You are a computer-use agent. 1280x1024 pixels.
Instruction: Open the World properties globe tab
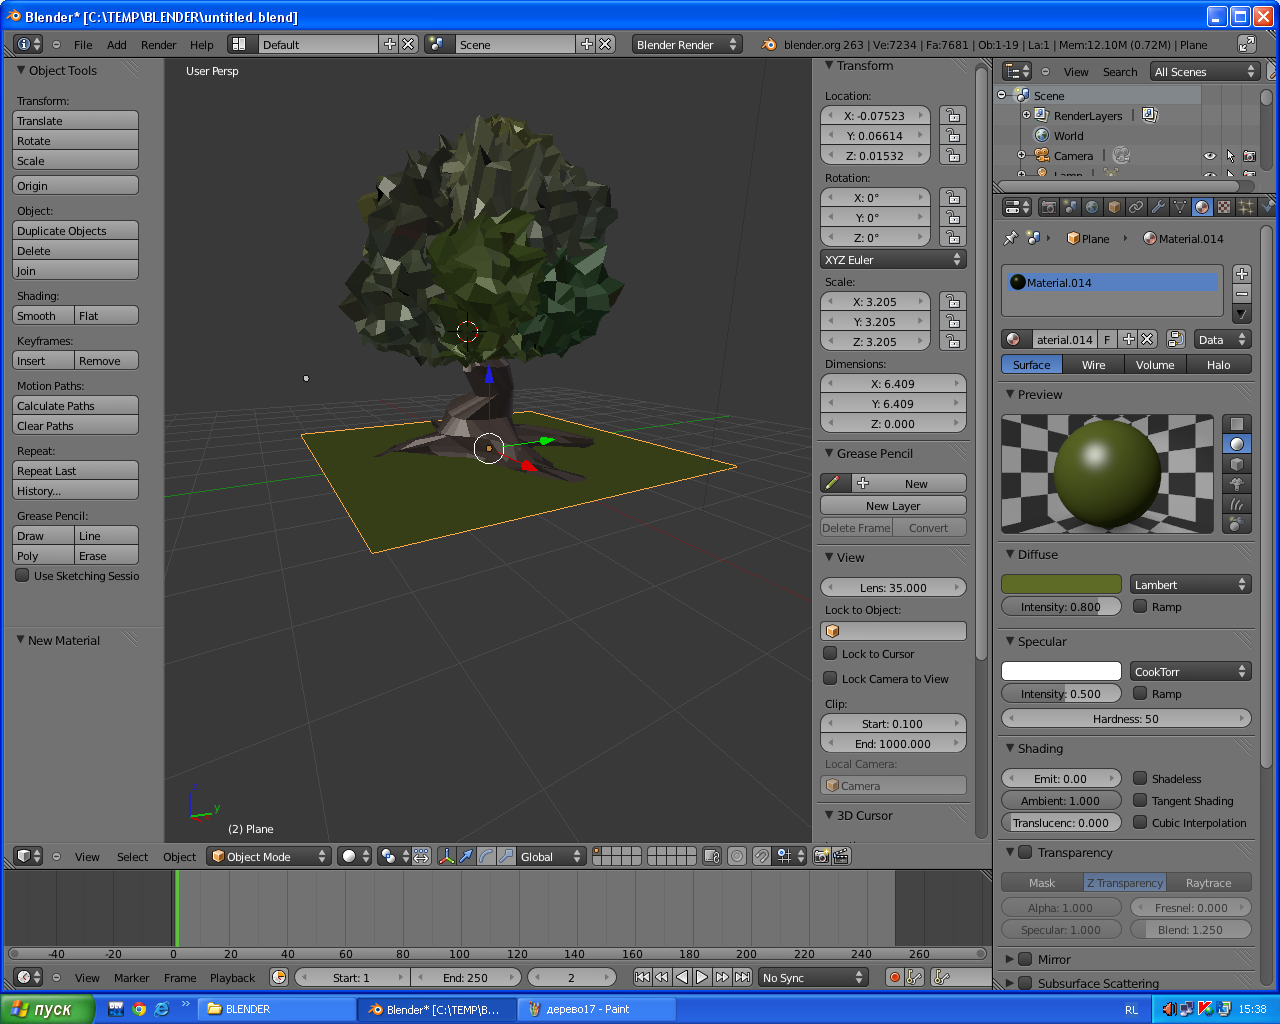1092,207
